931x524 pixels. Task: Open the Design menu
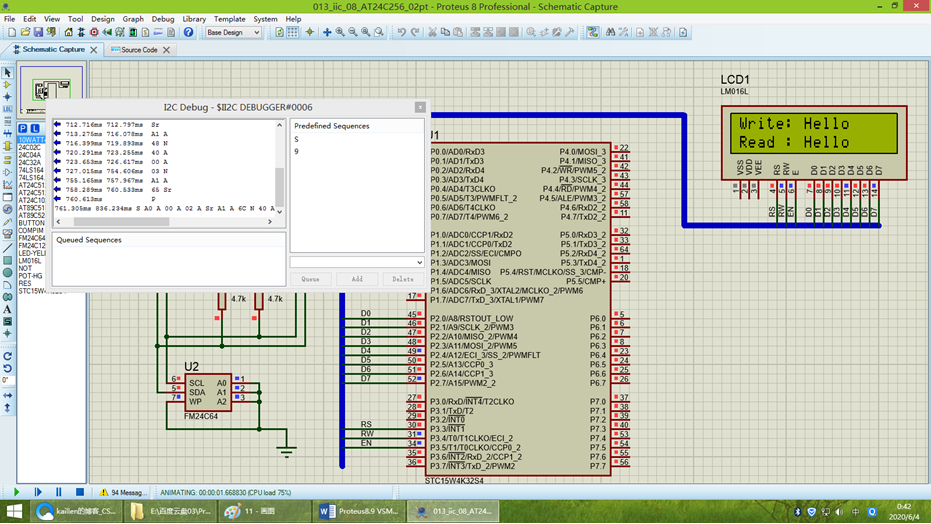102,19
